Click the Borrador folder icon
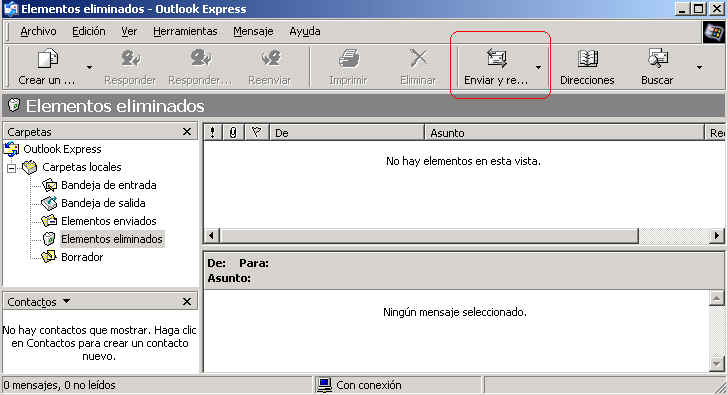 pyautogui.click(x=49, y=257)
